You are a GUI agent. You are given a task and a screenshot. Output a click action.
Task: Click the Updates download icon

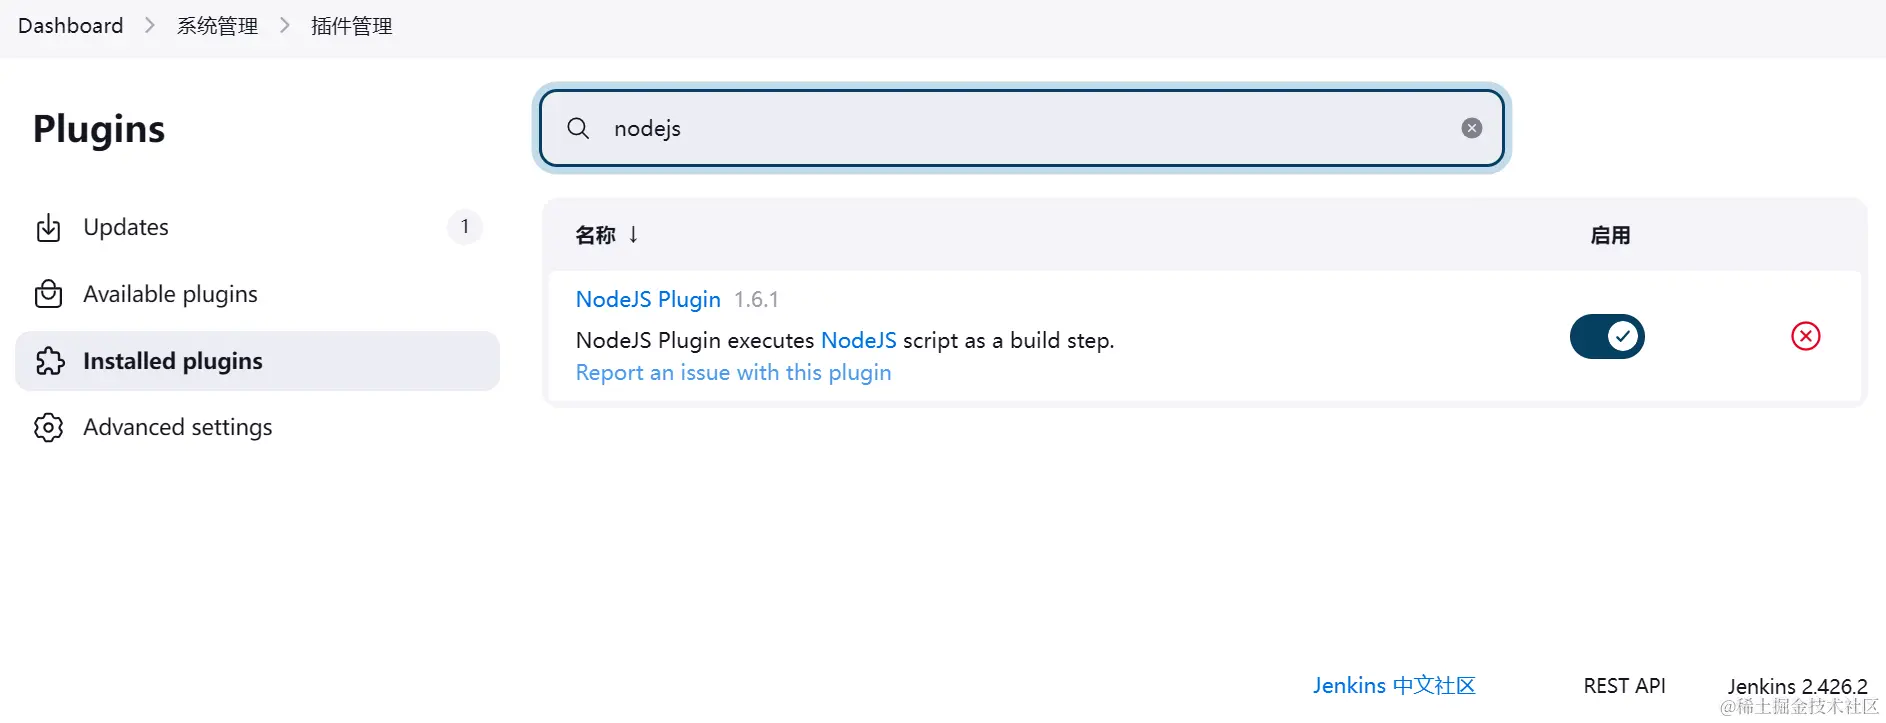click(48, 227)
